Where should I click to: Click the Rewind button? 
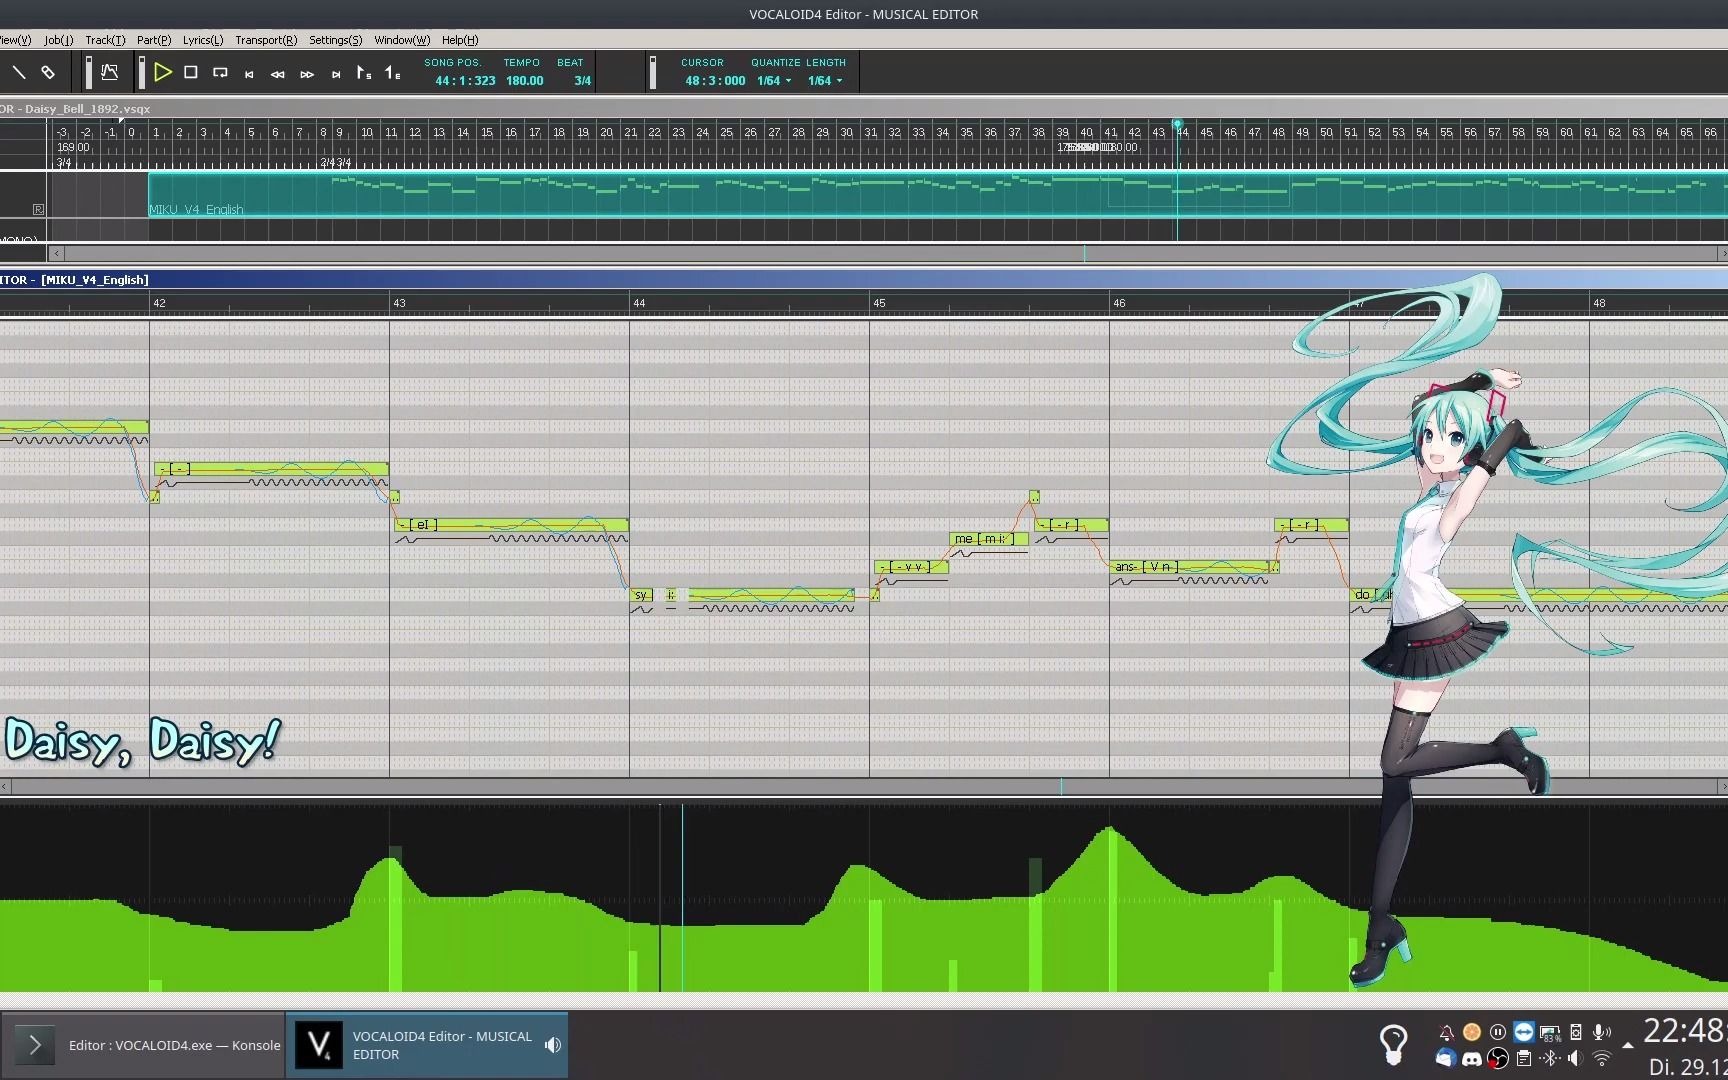click(278, 74)
